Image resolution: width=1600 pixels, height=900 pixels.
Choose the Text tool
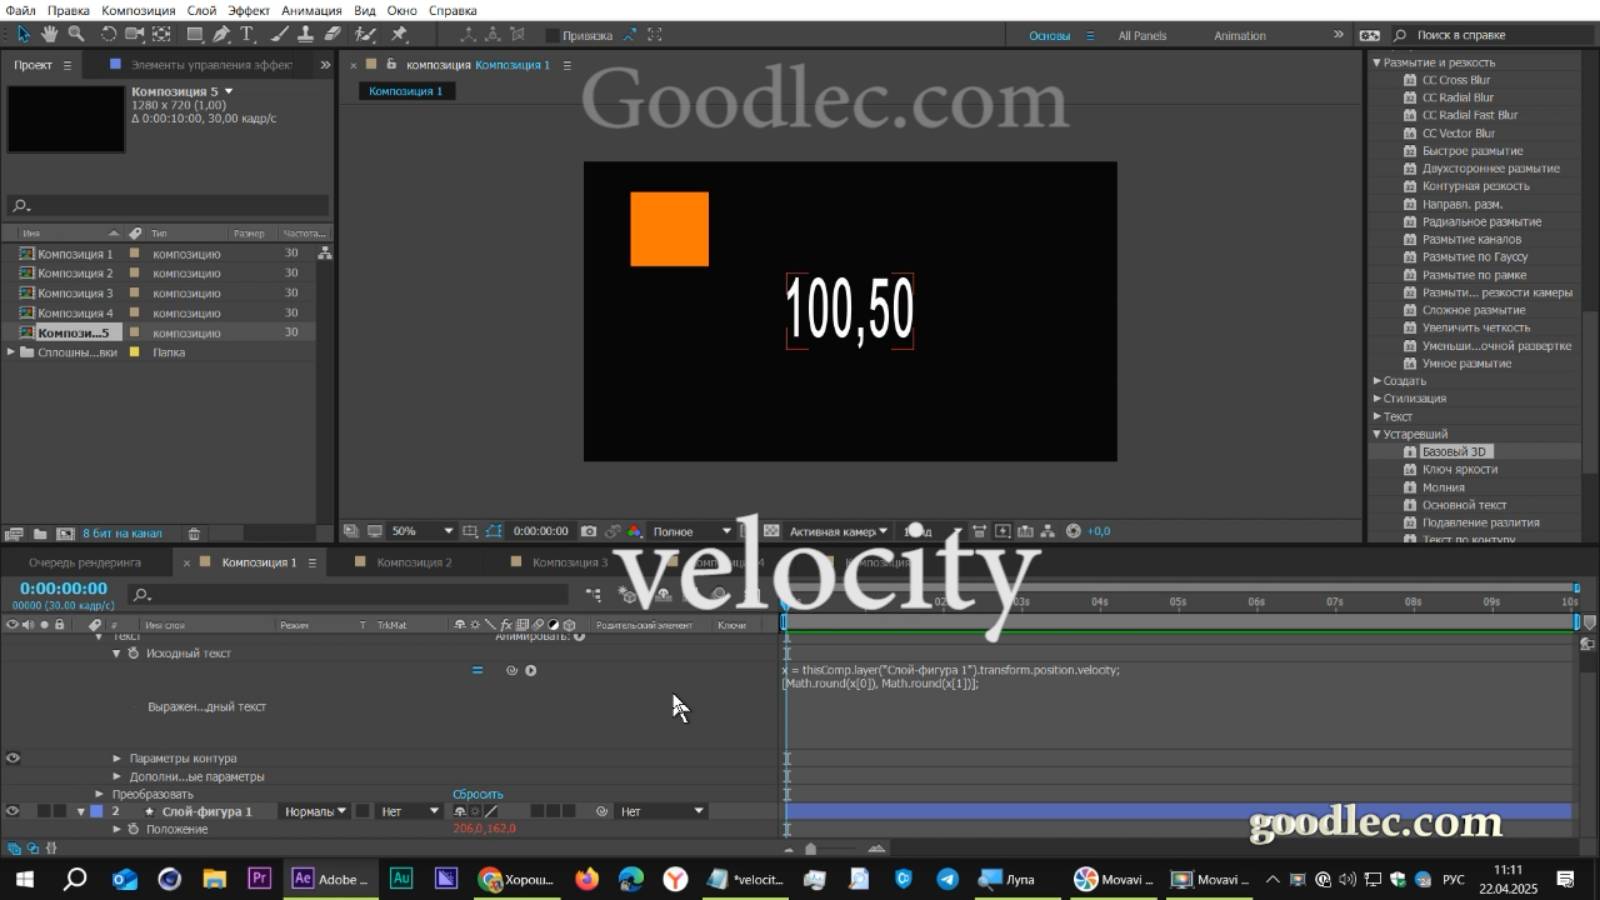(246, 33)
